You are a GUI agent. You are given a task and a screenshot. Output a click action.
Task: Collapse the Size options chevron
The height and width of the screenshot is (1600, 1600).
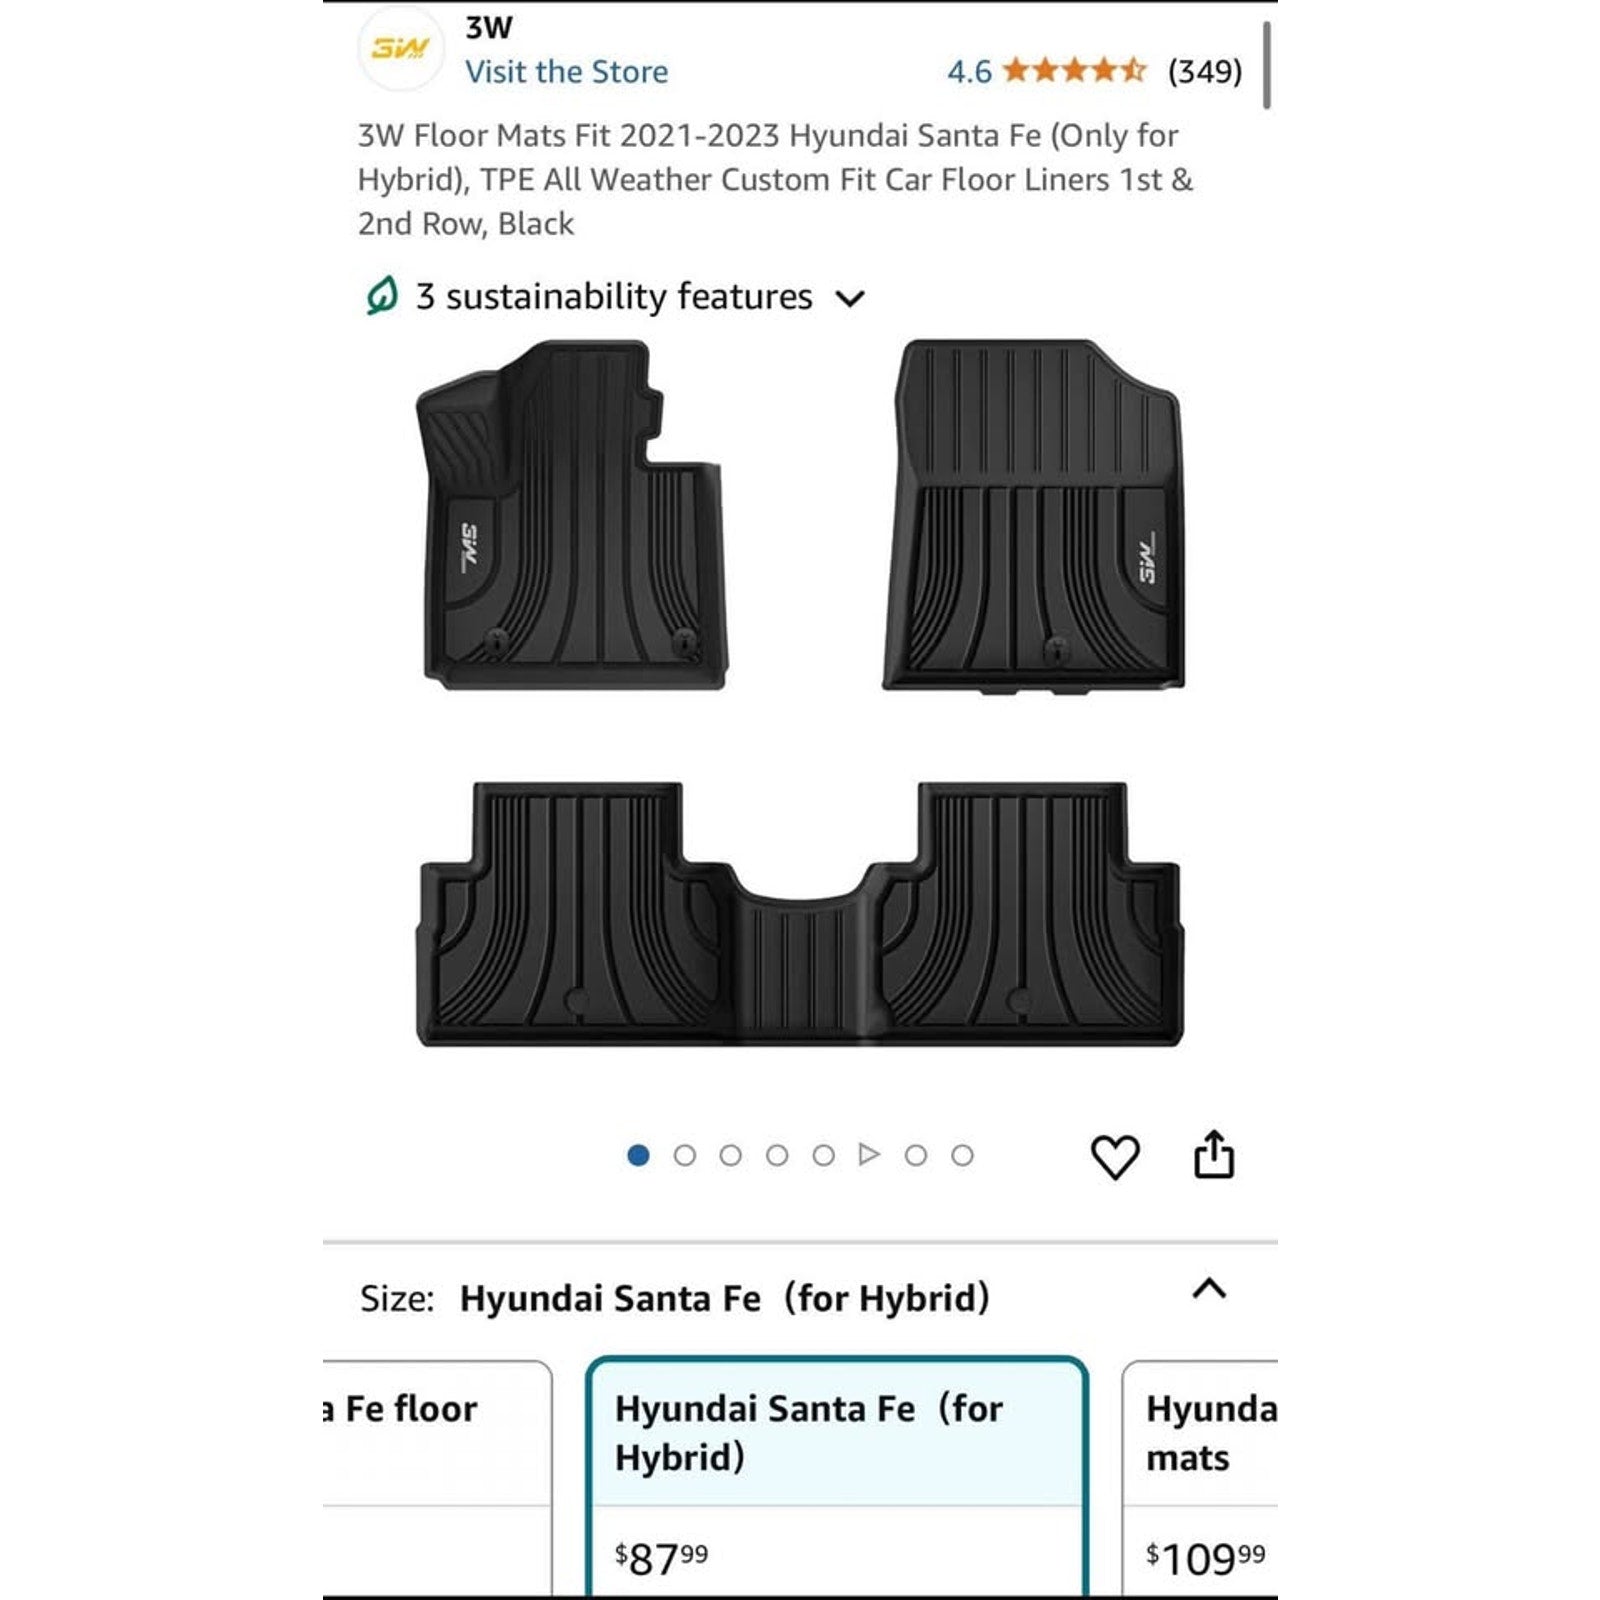coord(1209,1288)
